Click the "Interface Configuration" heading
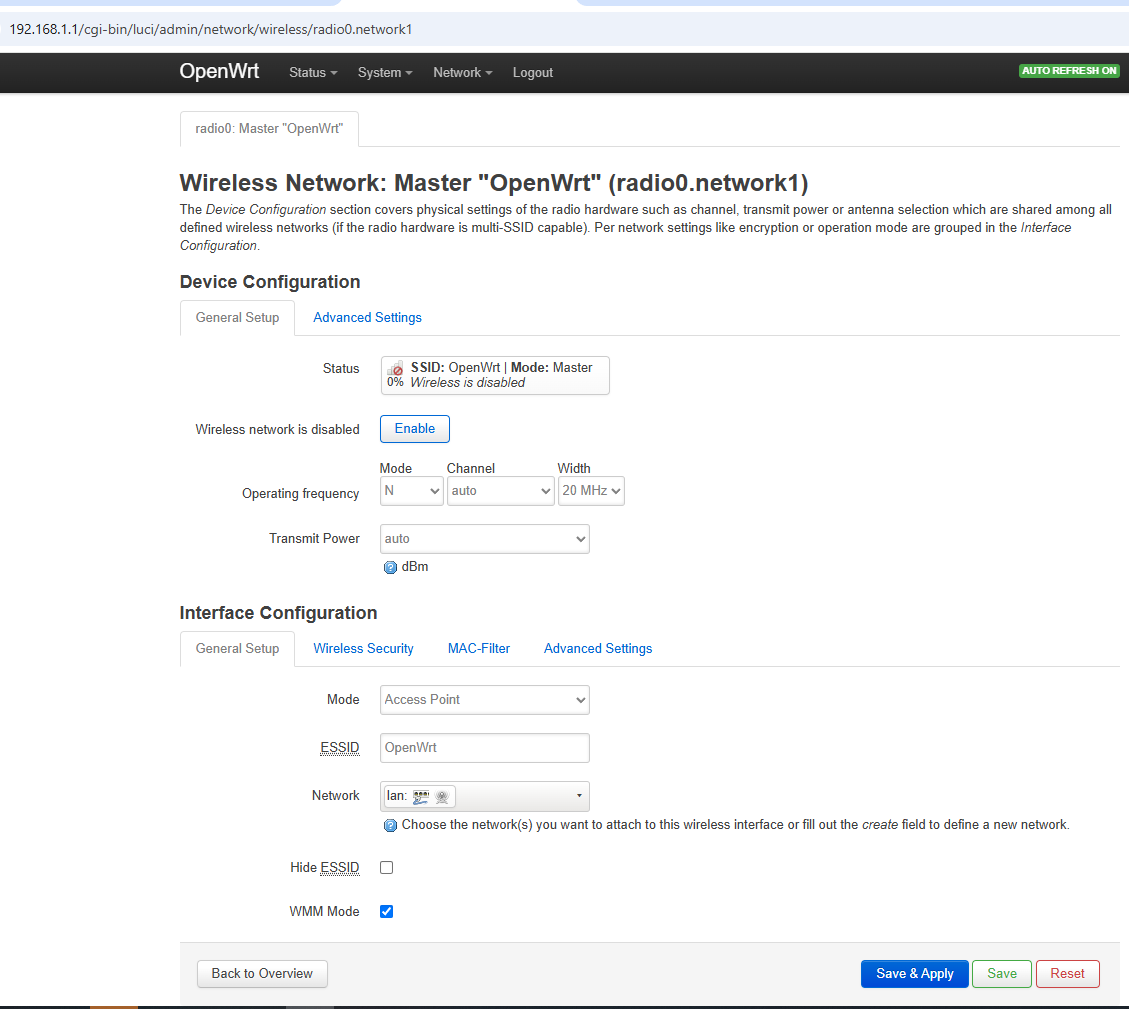This screenshot has height=1009, width=1129. click(x=279, y=613)
